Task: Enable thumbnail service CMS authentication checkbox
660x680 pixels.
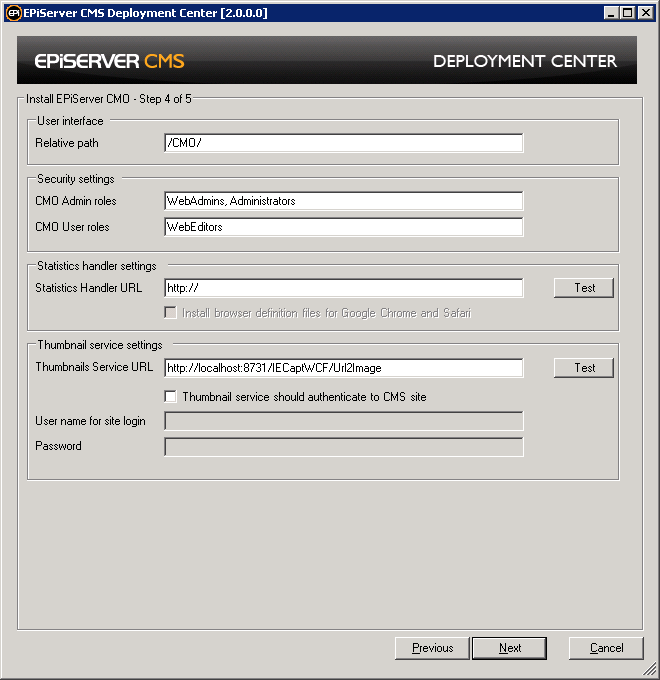Action: (x=170, y=396)
